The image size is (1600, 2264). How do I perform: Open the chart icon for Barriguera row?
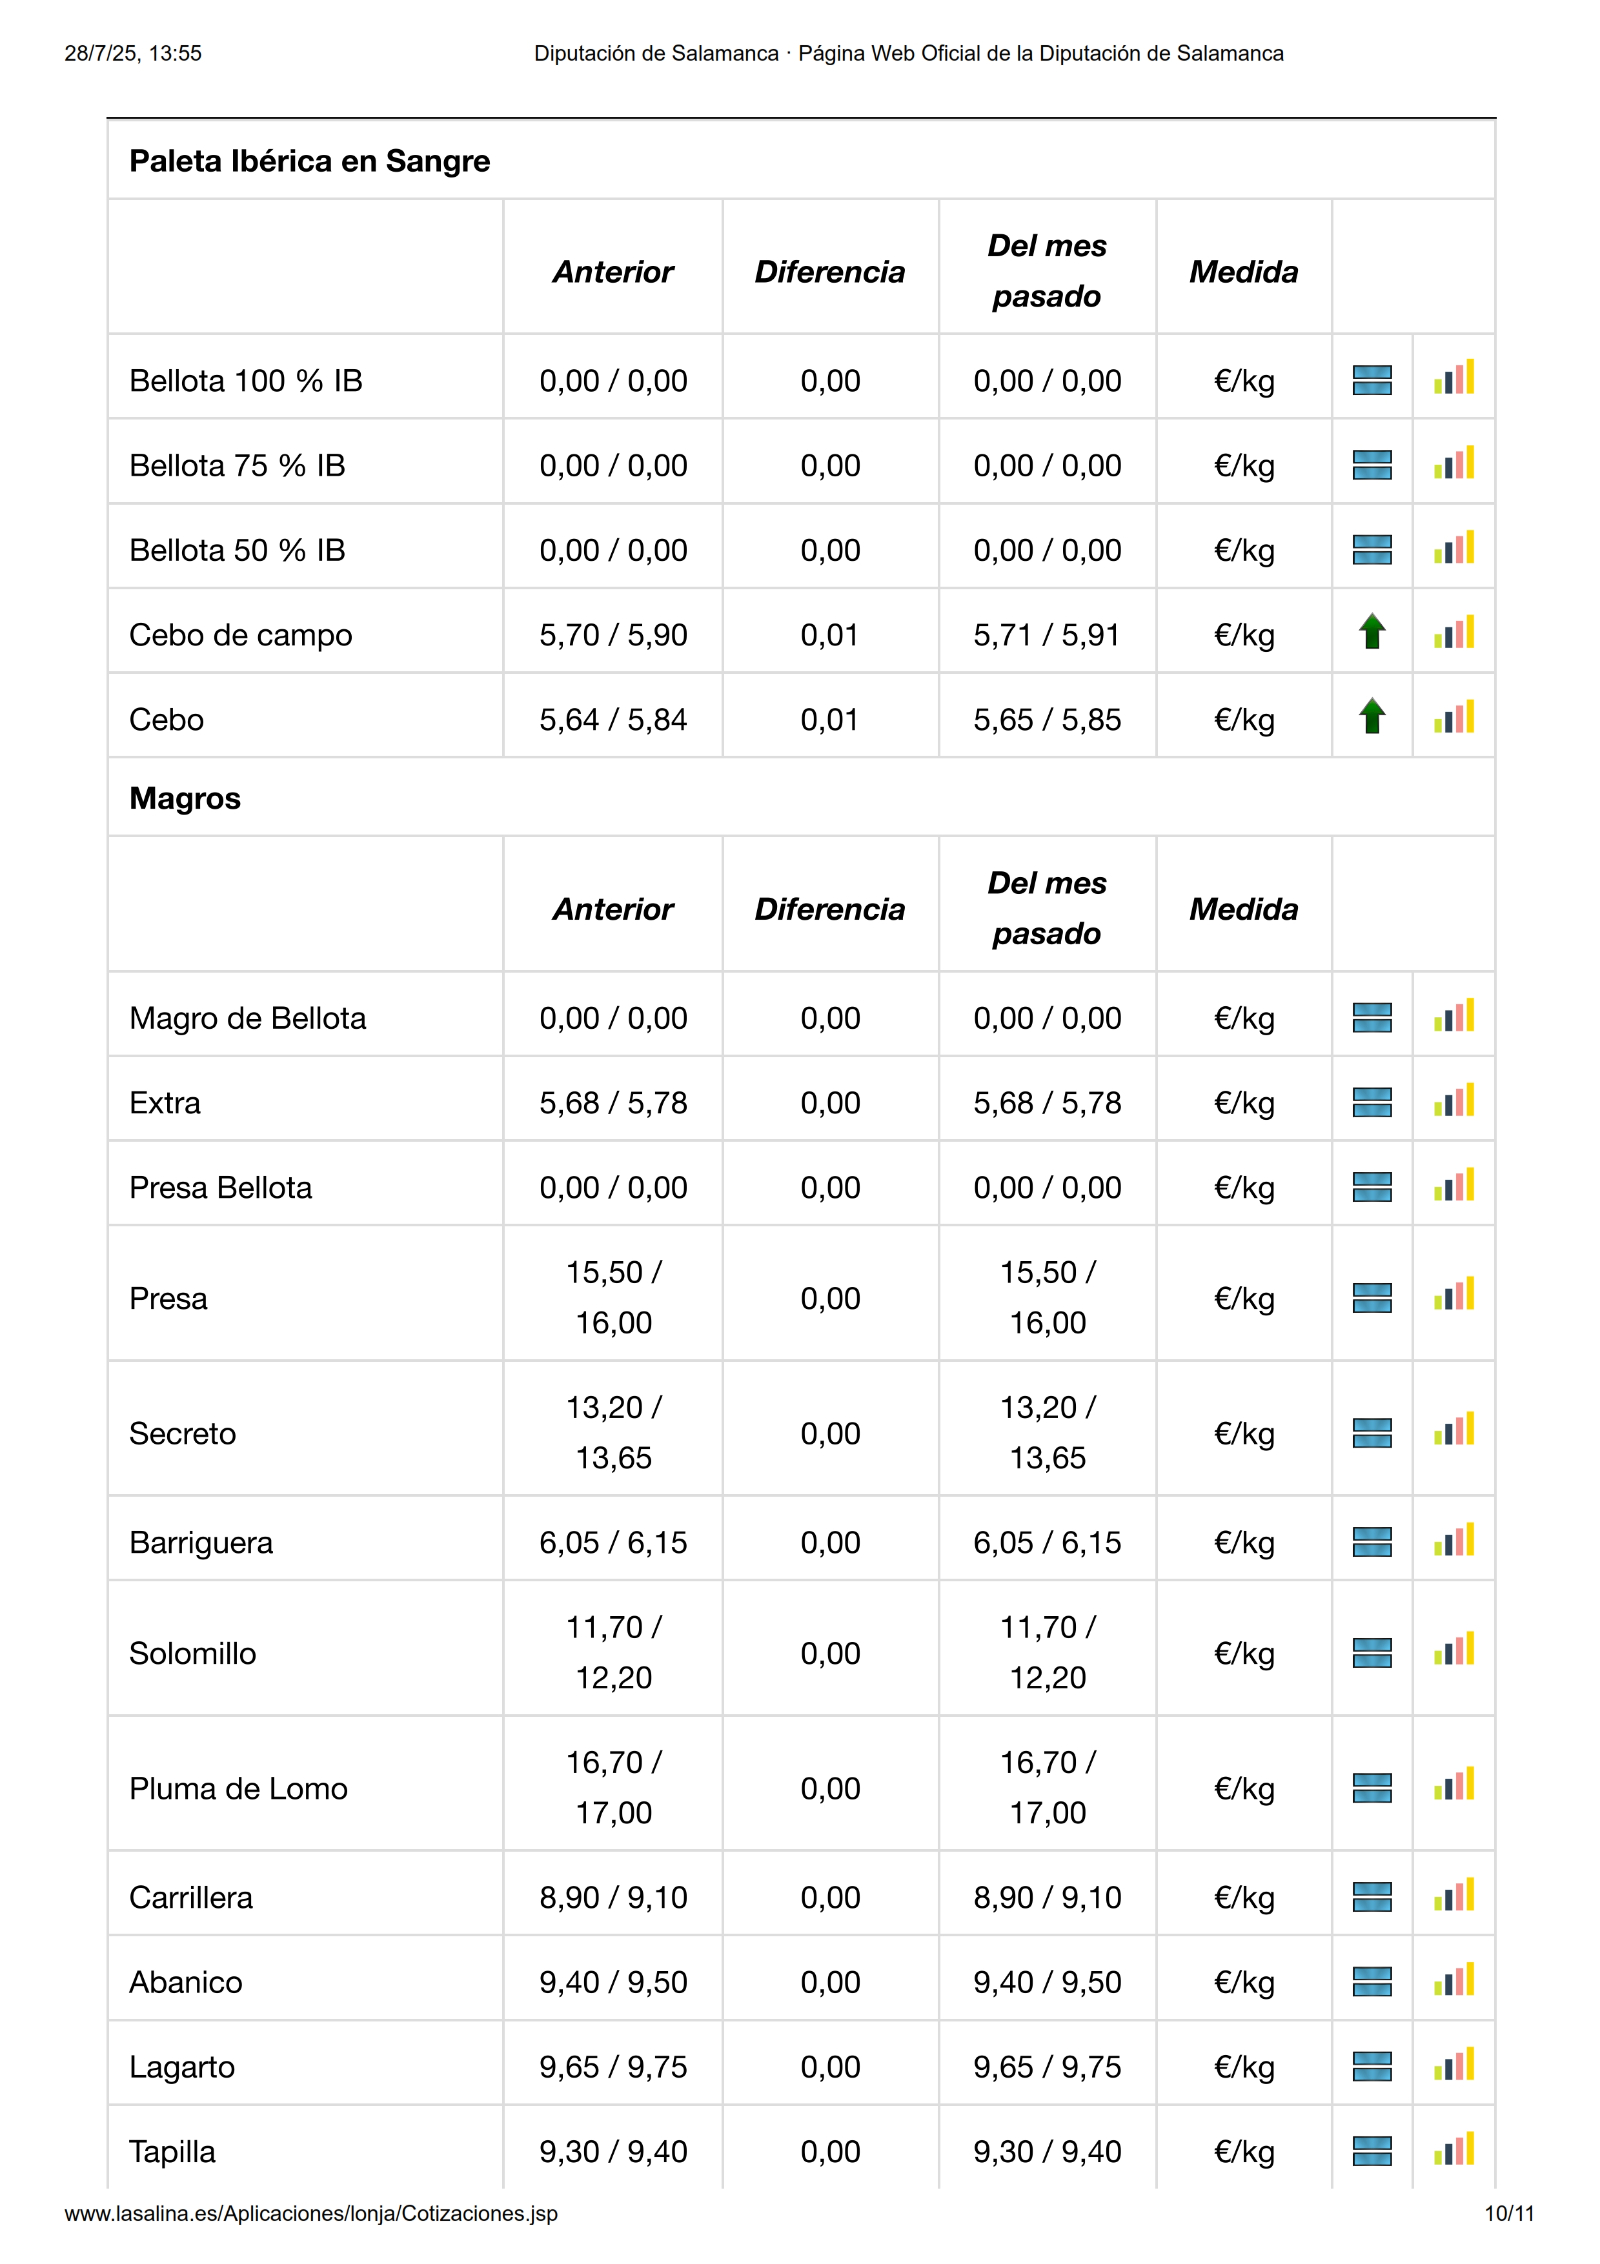click(1453, 1541)
